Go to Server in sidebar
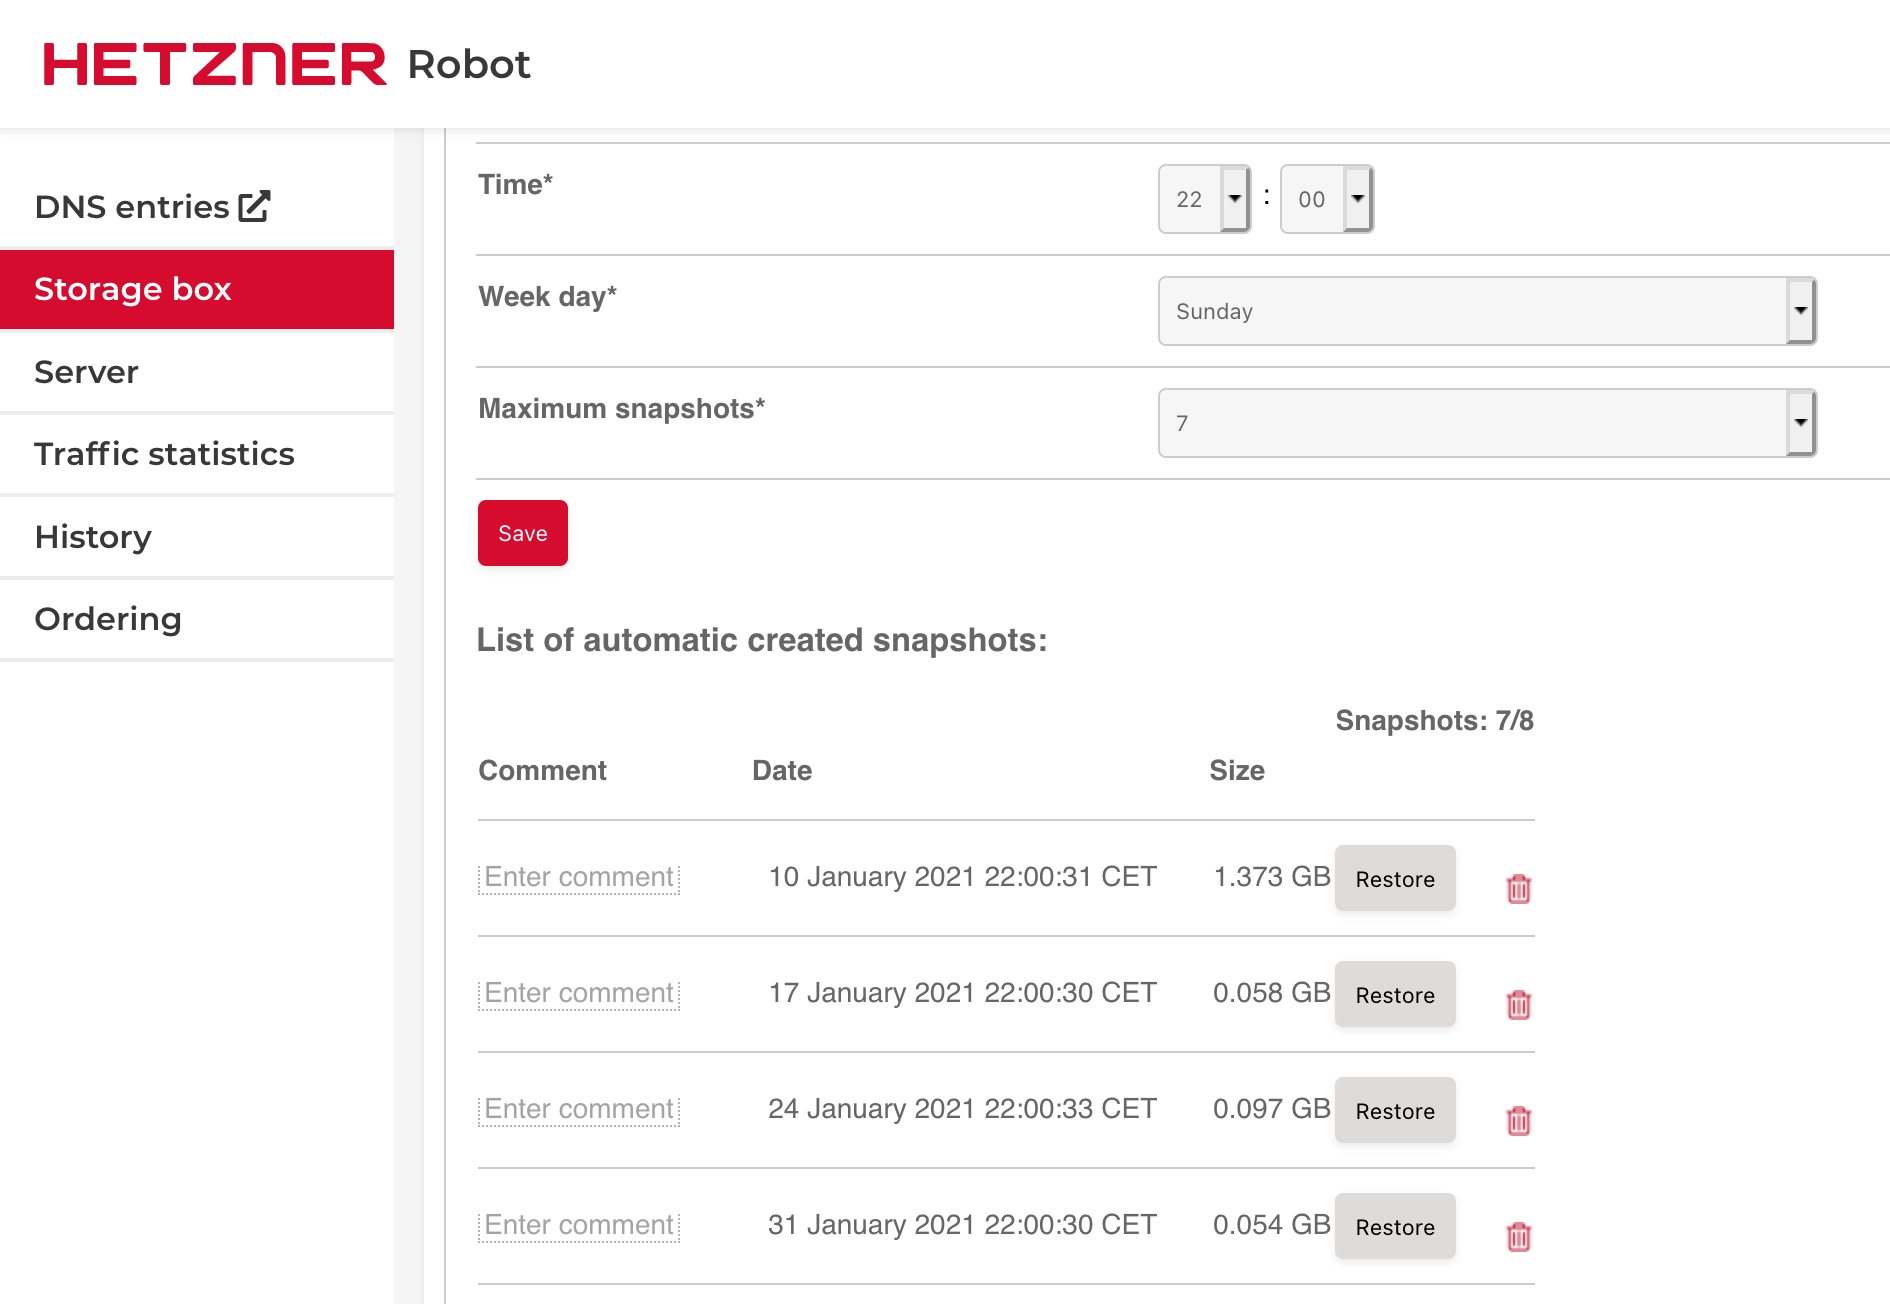The width and height of the screenshot is (1890, 1304). click(x=86, y=372)
